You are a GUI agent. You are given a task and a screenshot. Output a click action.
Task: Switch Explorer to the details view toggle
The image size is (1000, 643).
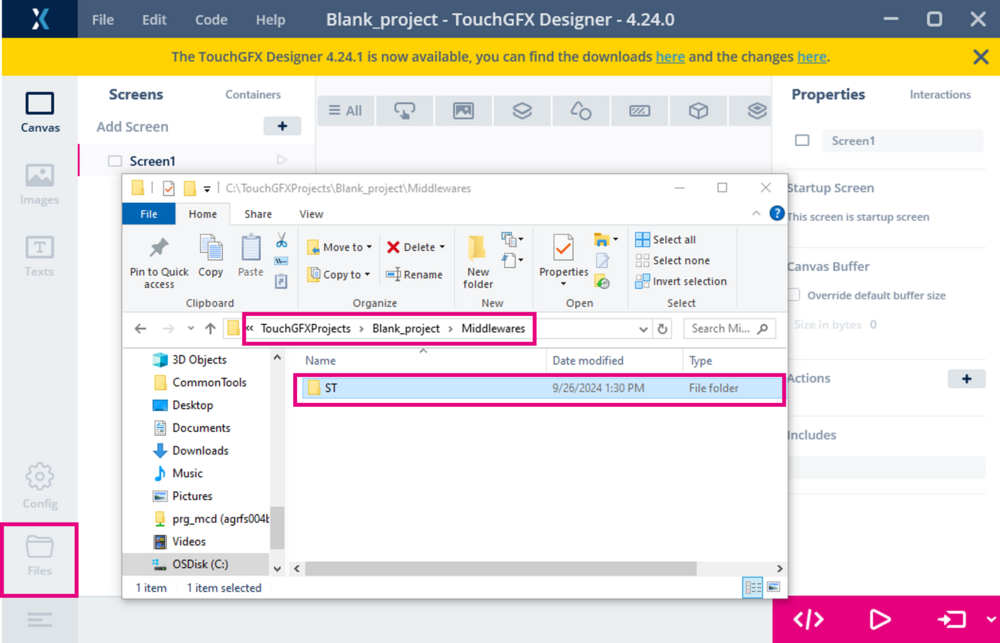(x=753, y=588)
